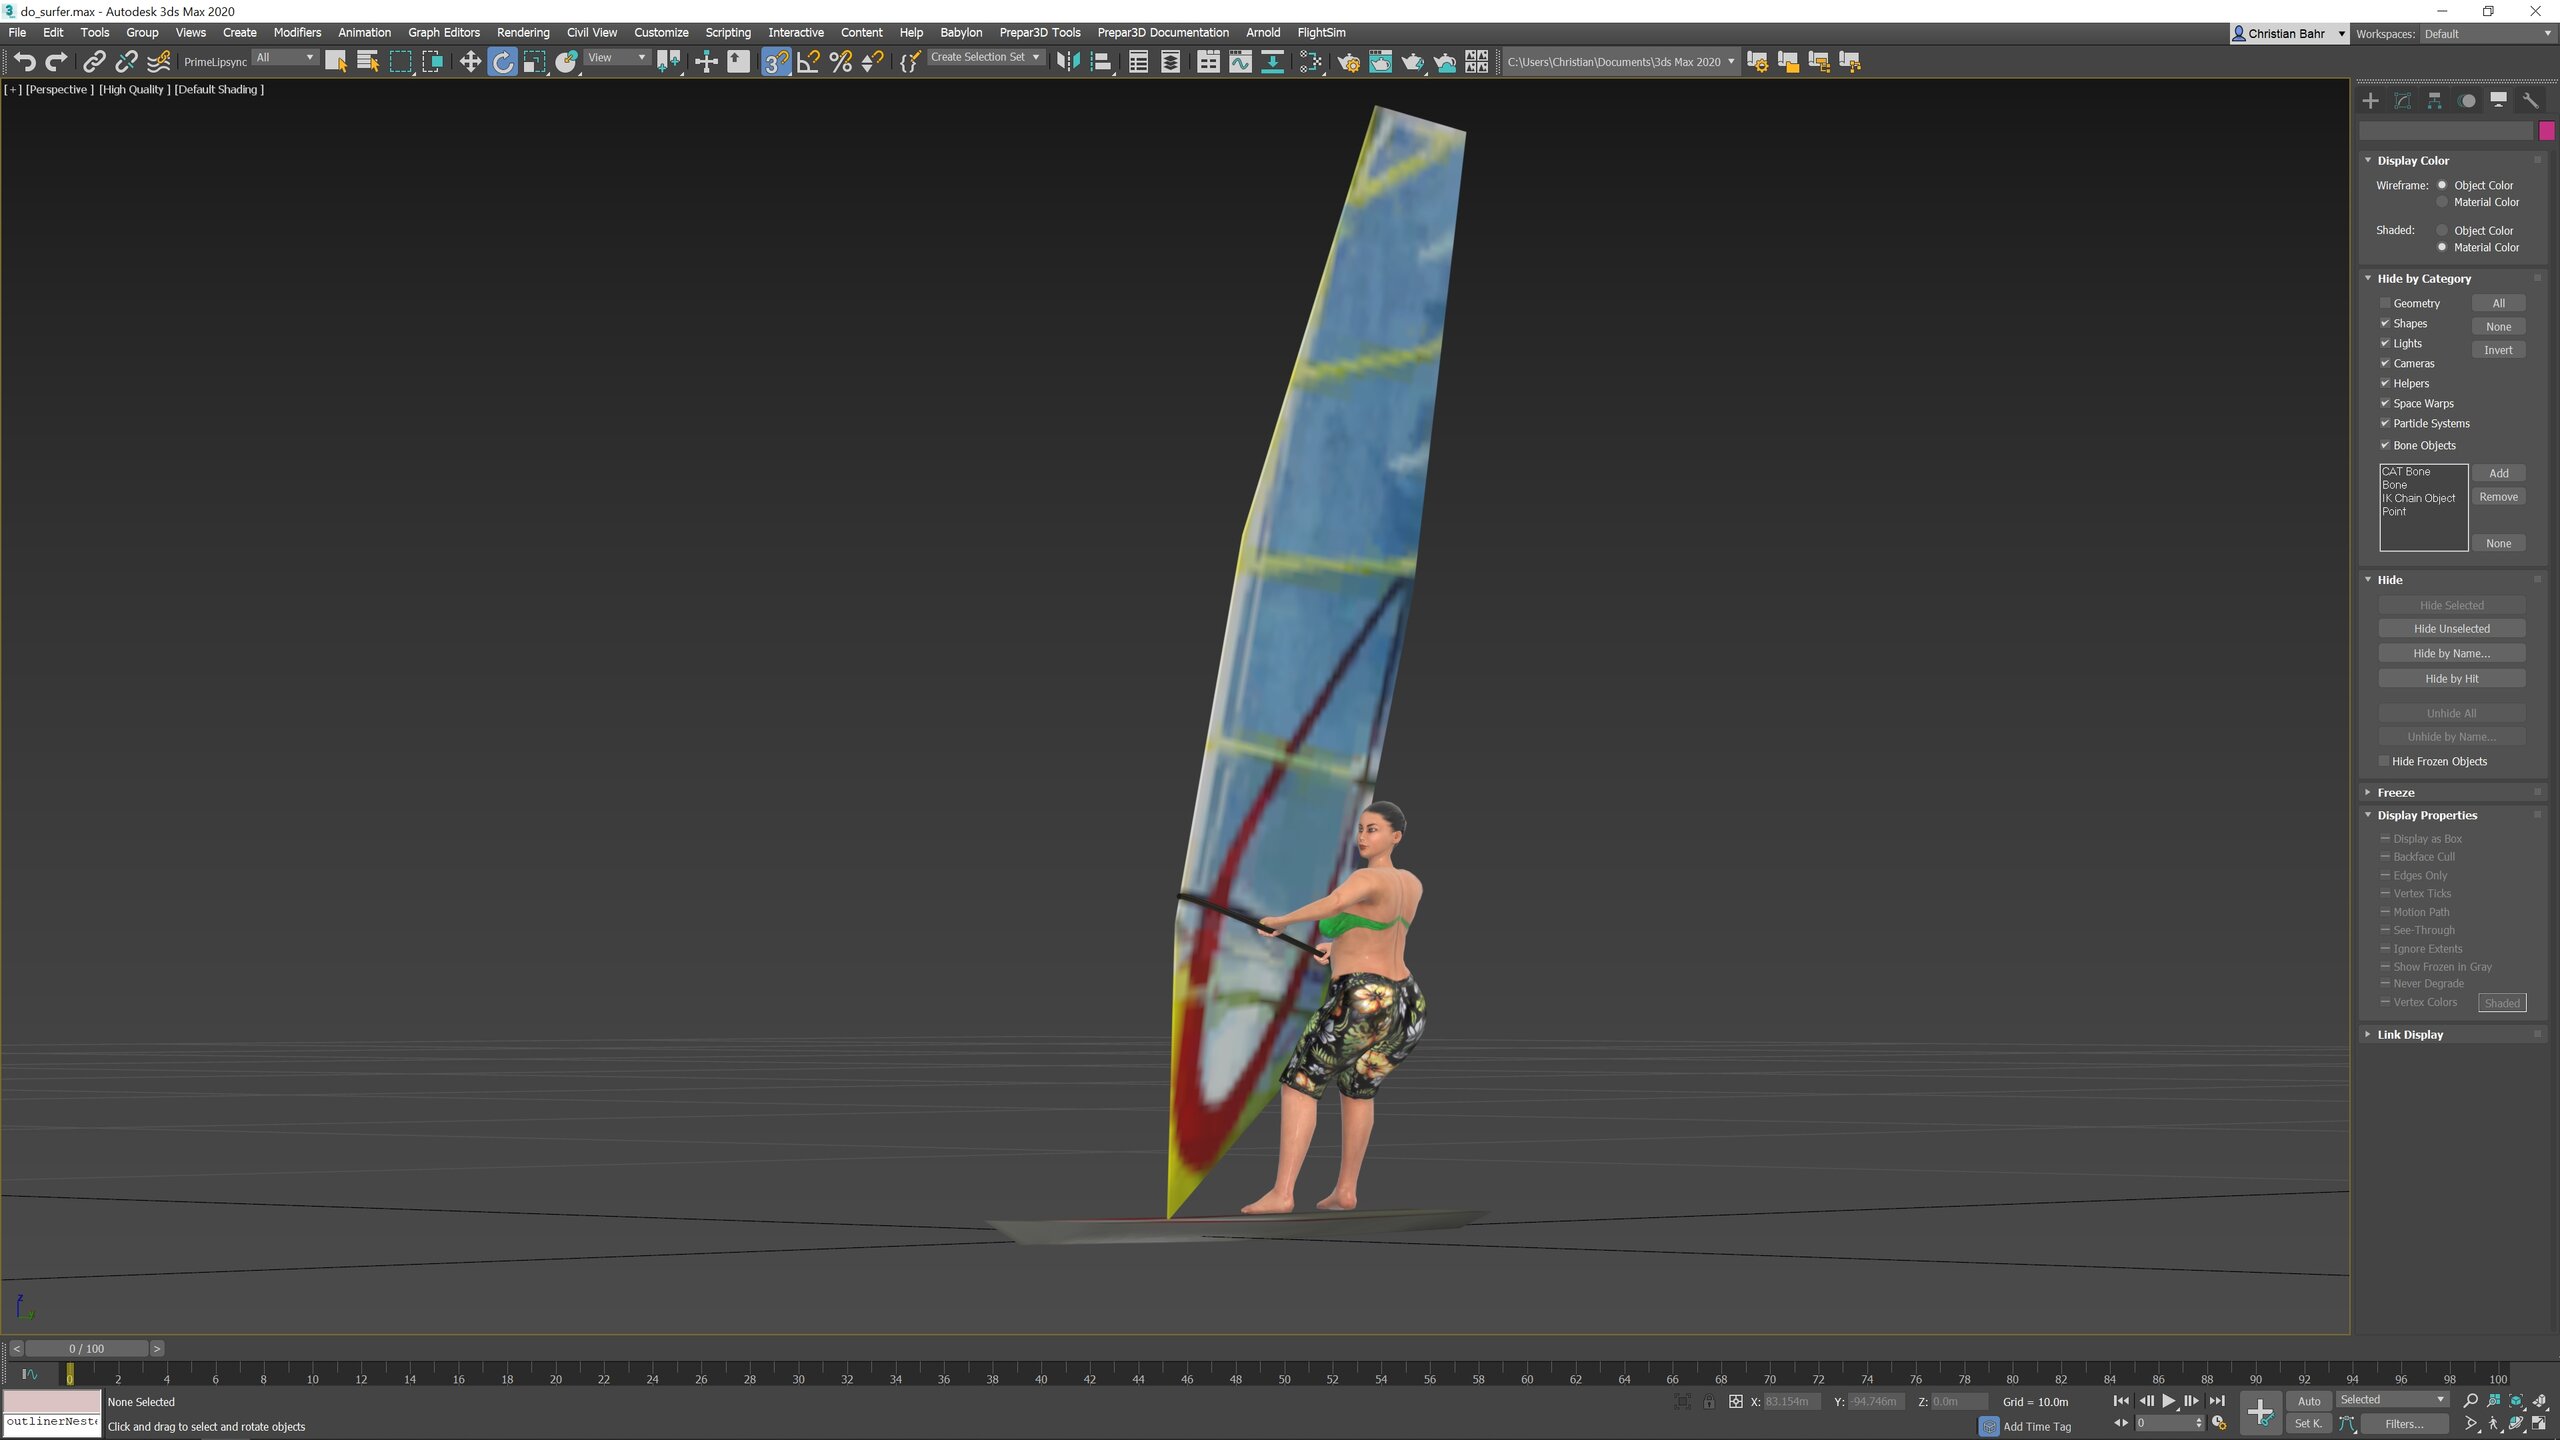Select Wireframe Material Color radio
This screenshot has width=2560, height=1440.
[x=2442, y=202]
